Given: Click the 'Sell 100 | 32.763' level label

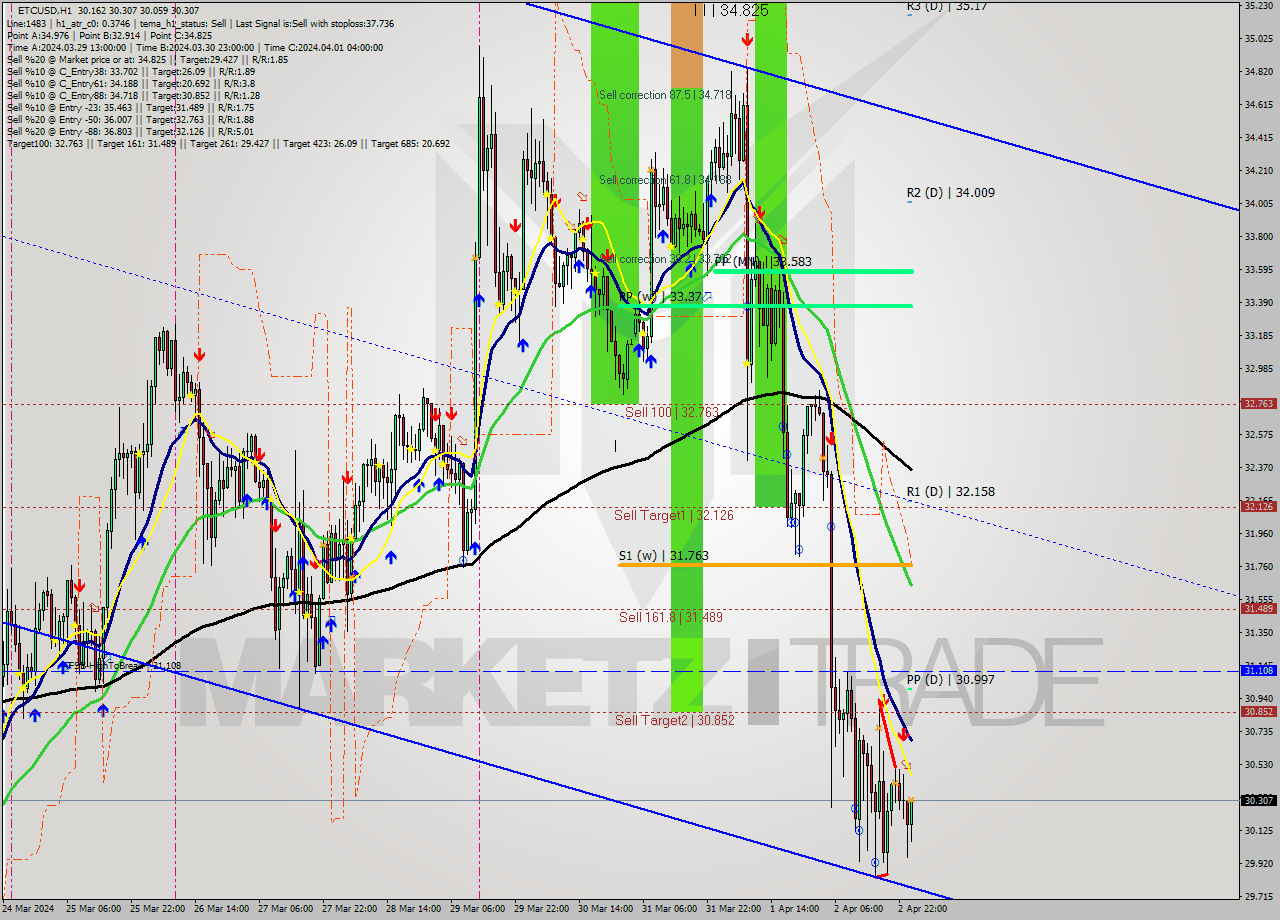Looking at the screenshot, I should (x=672, y=412).
